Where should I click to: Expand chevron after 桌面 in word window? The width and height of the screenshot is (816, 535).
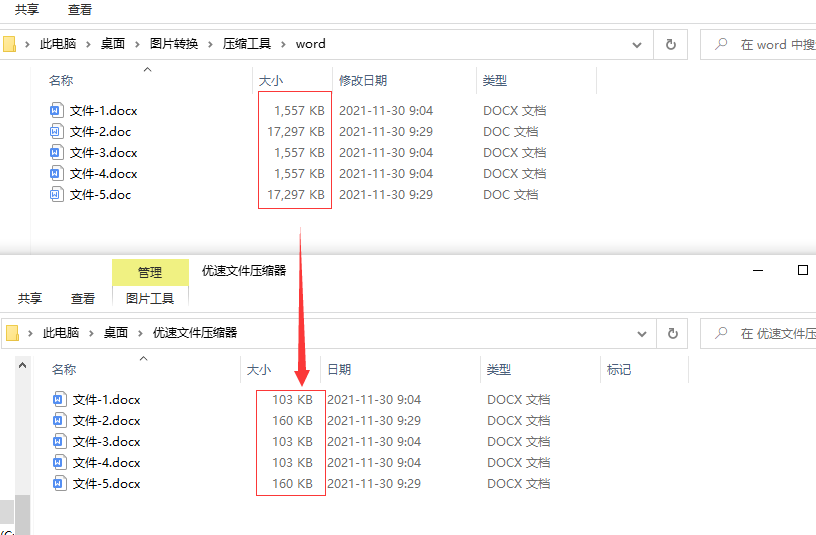tap(137, 44)
